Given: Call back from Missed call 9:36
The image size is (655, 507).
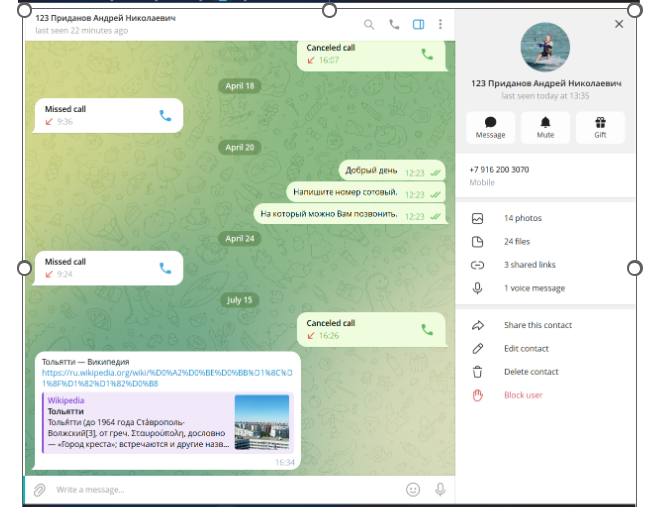Looking at the screenshot, I should click(165, 116).
